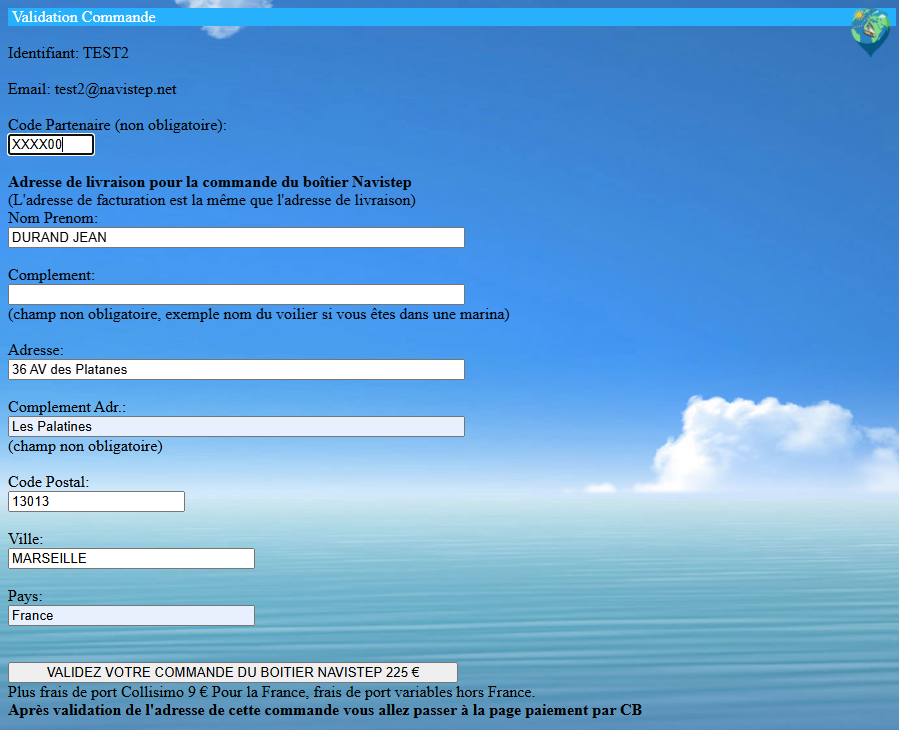This screenshot has height=730, width=899.
Task: Select the empty Complement input field
Action: pos(236,294)
